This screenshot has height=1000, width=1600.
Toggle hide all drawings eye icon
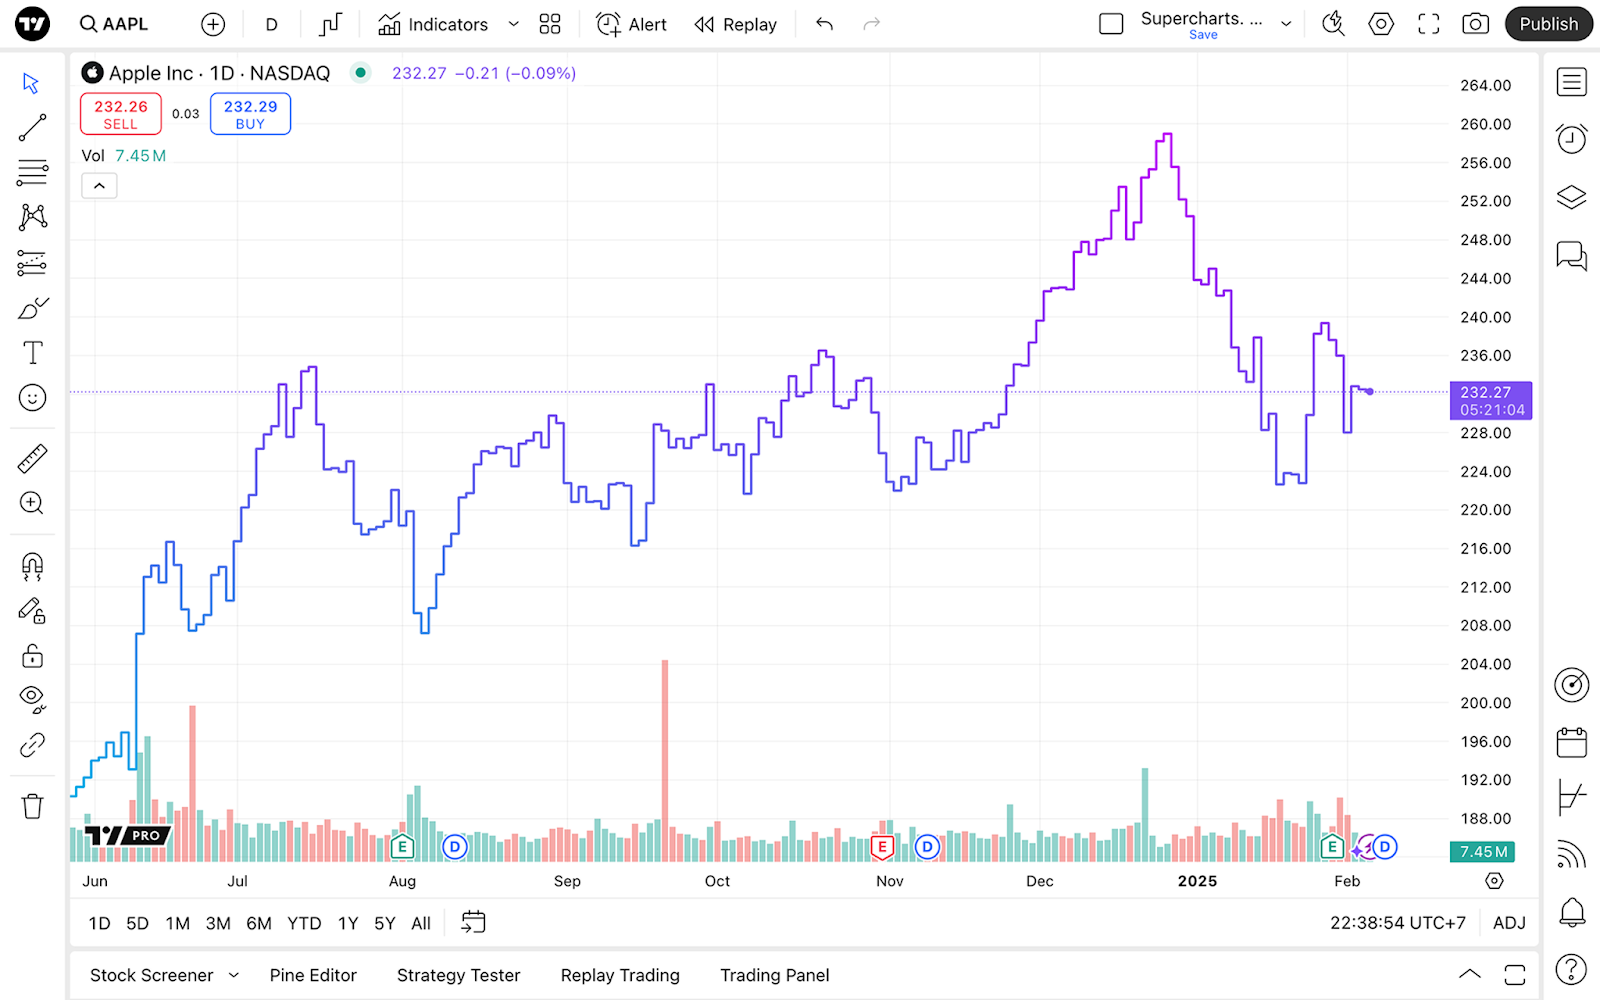tap(32, 699)
